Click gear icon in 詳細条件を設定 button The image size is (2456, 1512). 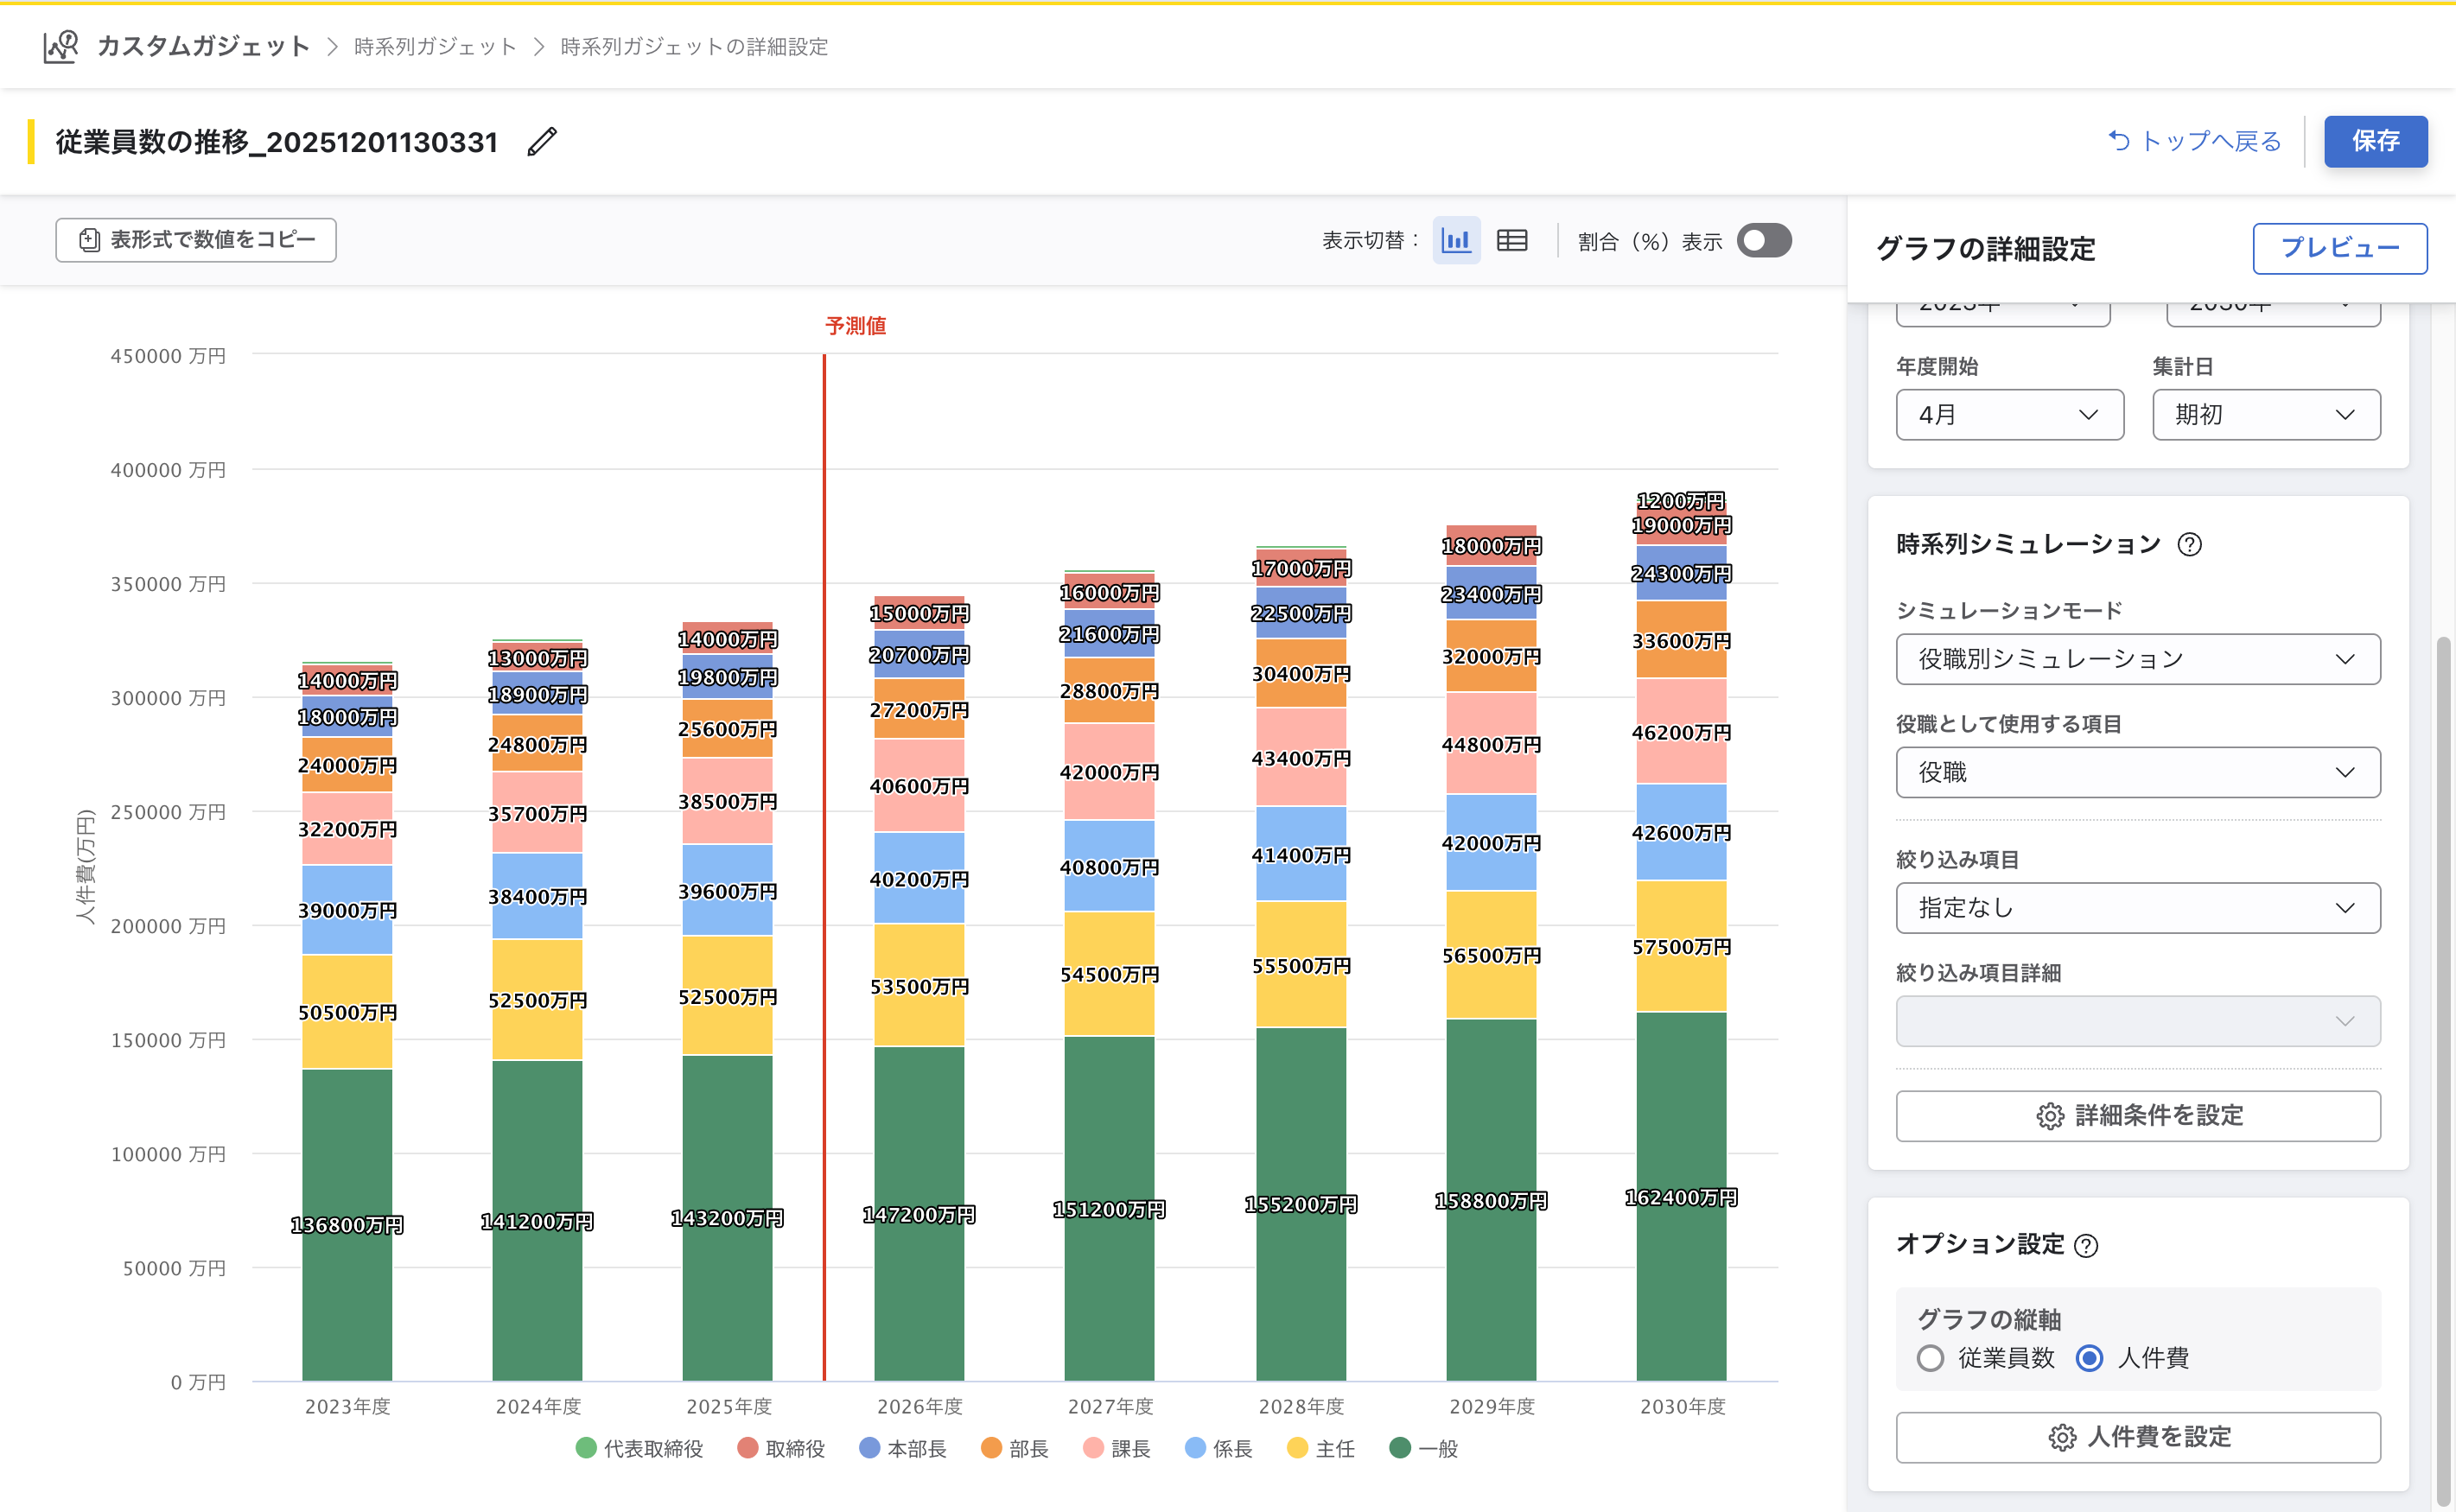click(2050, 1116)
